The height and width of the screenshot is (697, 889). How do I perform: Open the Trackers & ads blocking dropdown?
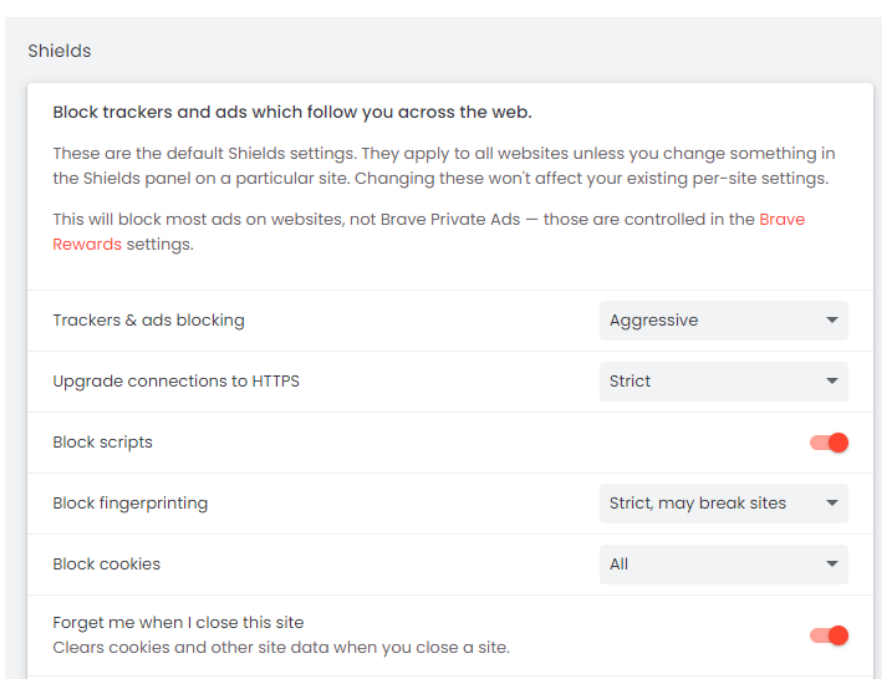722,321
